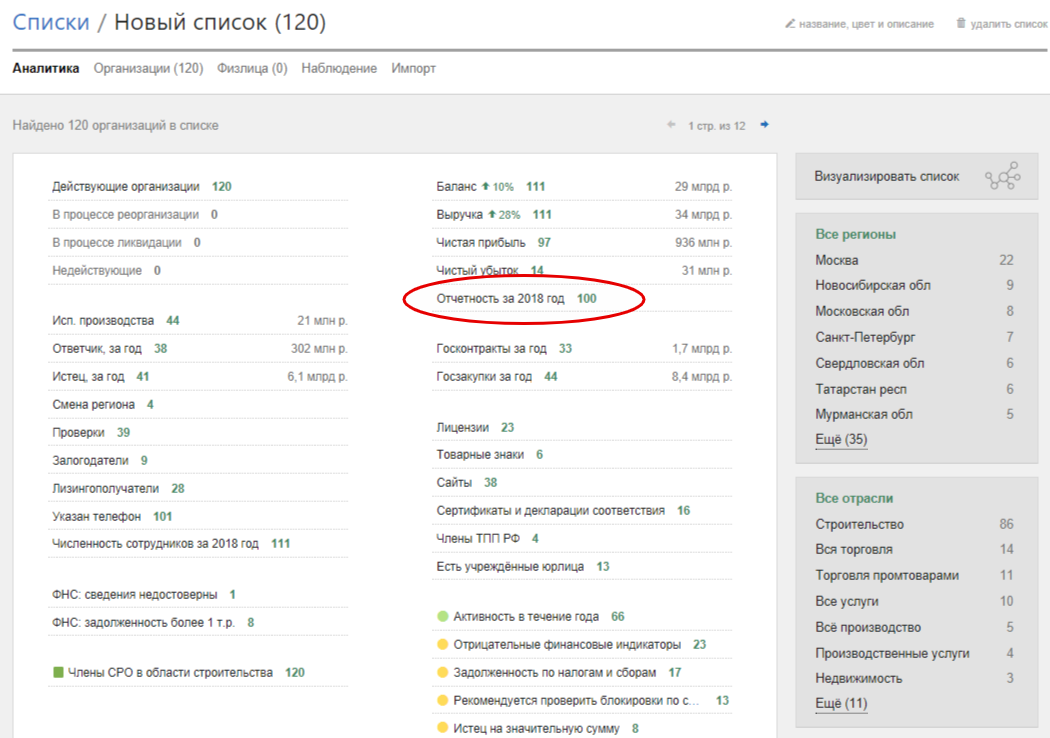
Task: Click the green square SRO members marker
Action: 58,672
